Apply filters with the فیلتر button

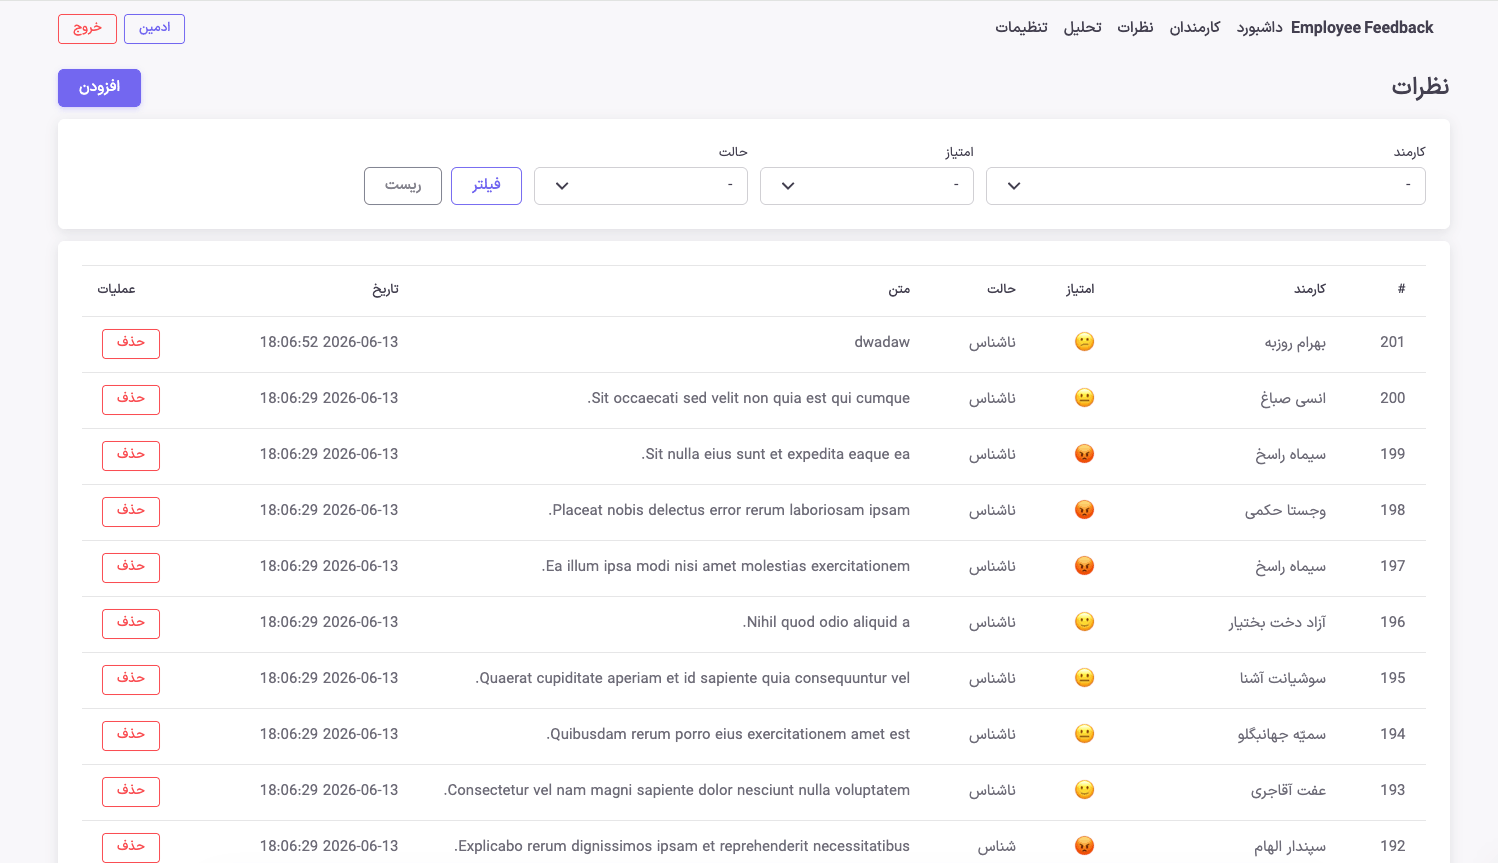coord(486,186)
